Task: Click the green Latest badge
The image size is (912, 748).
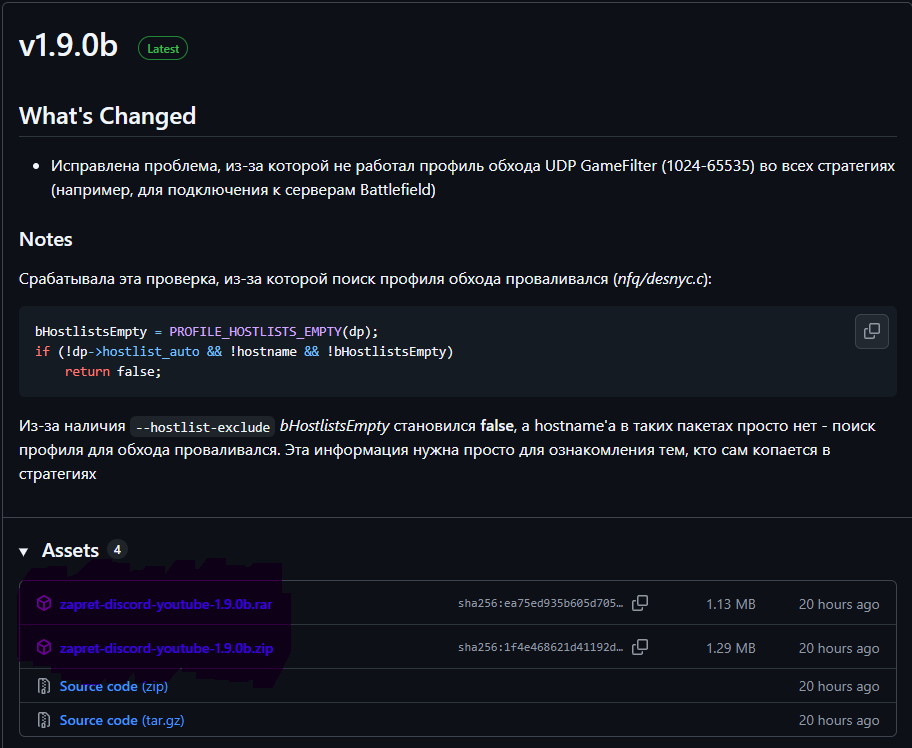Action: tap(162, 48)
